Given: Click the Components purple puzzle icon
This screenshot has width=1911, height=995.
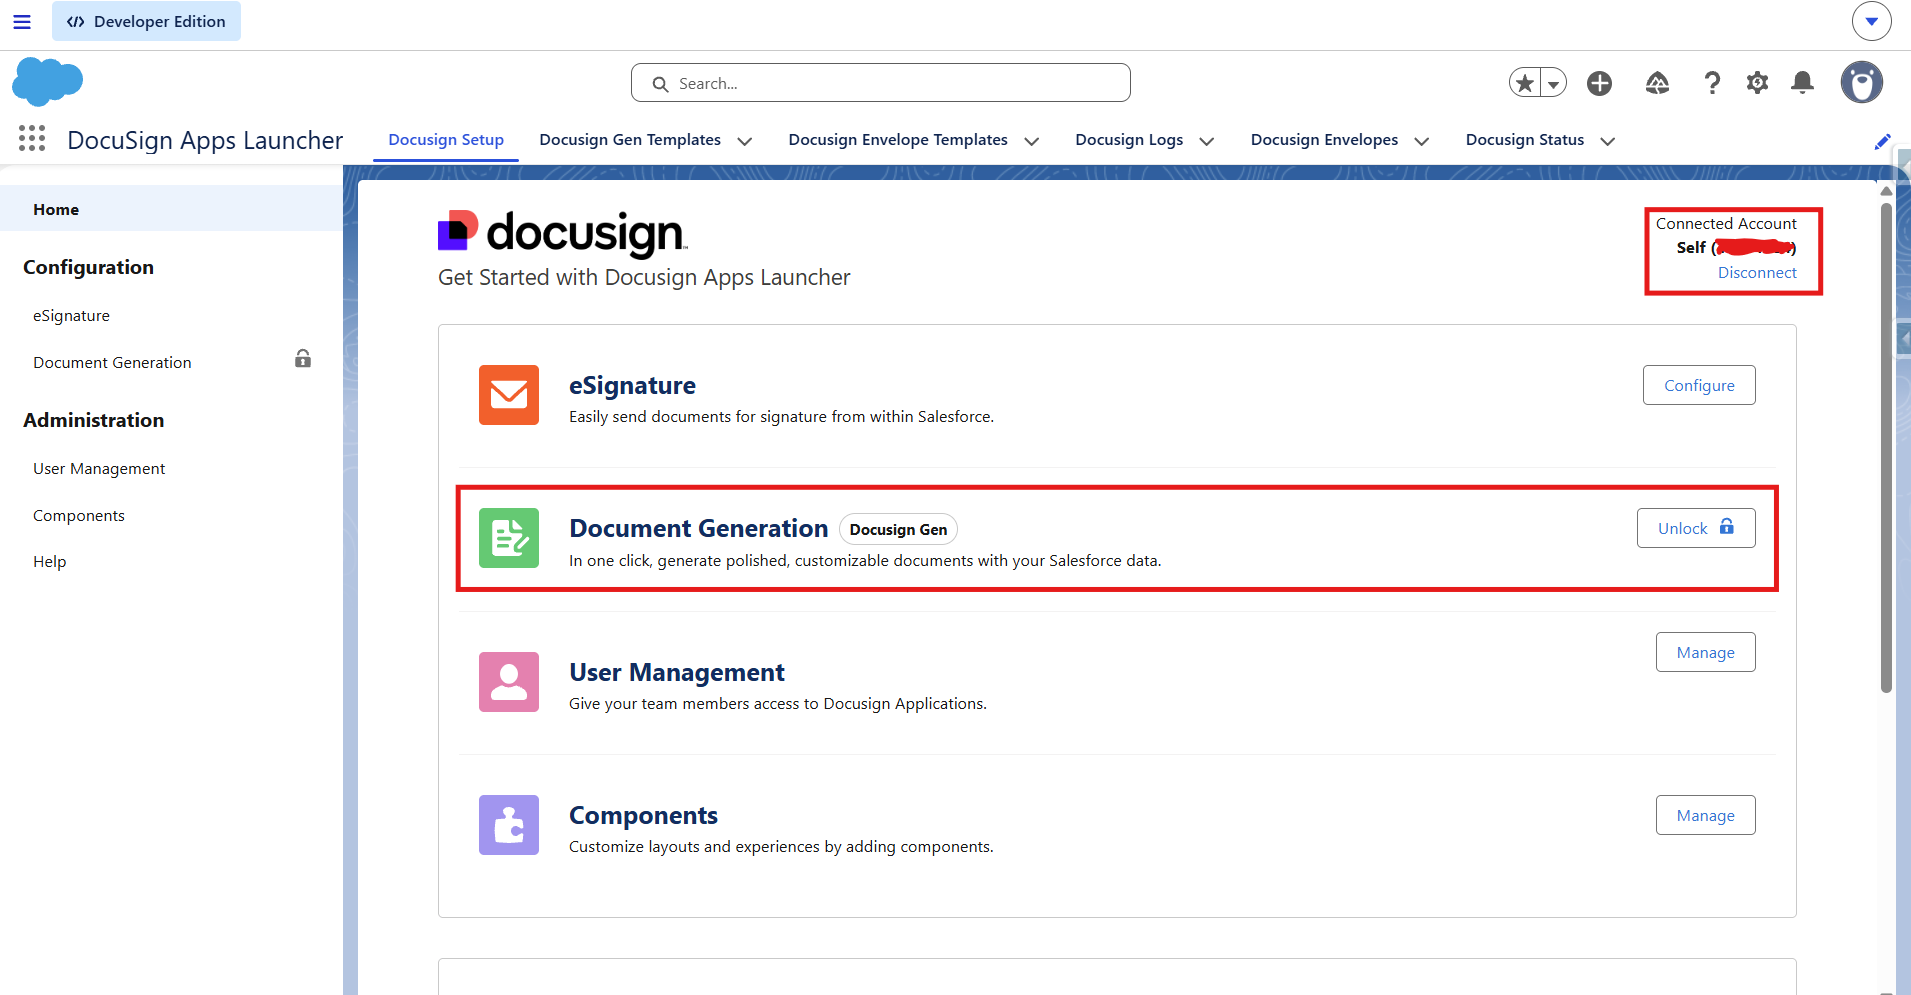Looking at the screenshot, I should [x=509, y=825].
